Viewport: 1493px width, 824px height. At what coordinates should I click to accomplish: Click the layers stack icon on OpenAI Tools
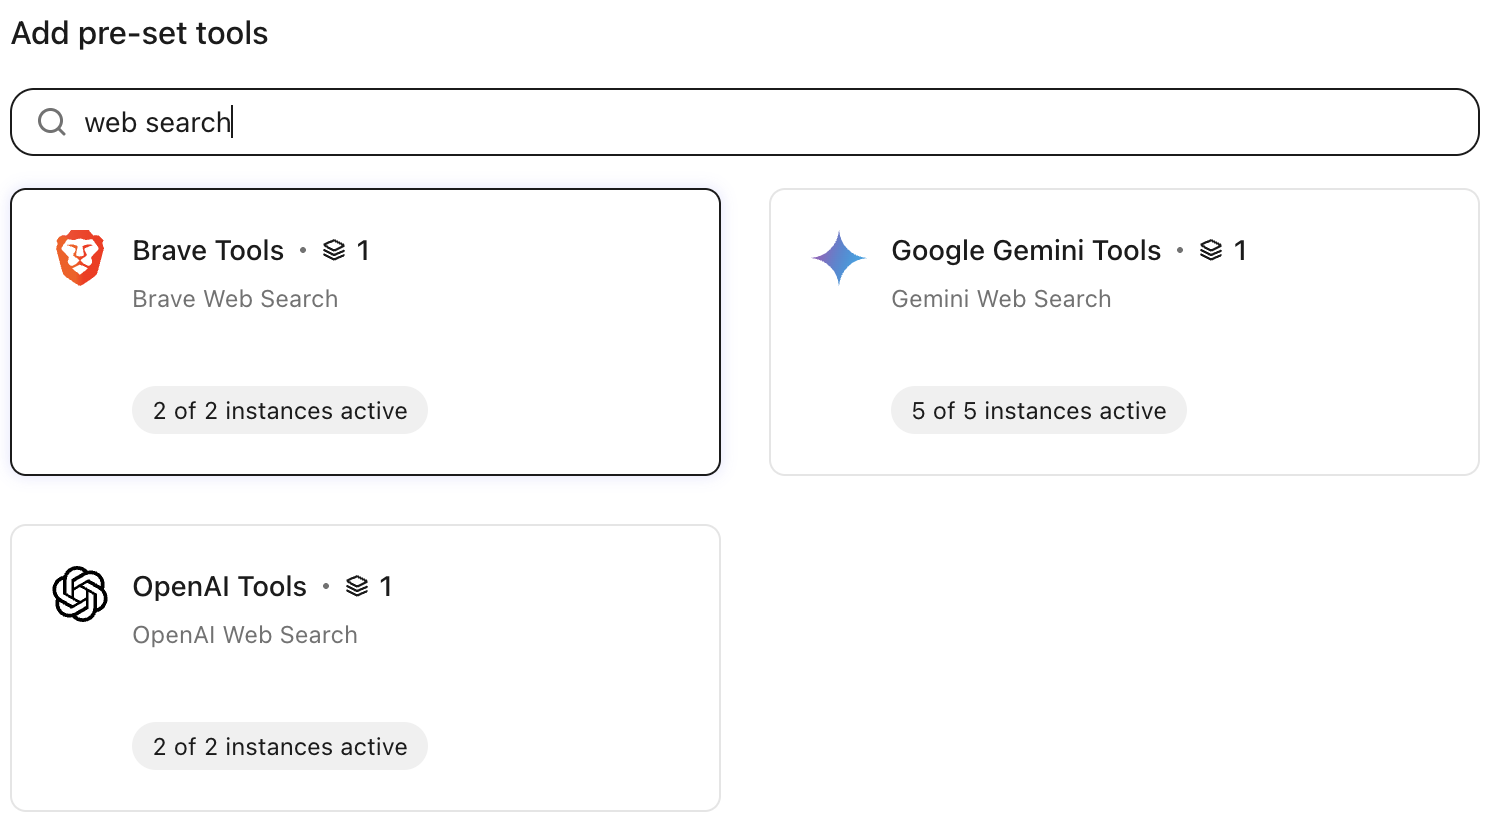357,586
